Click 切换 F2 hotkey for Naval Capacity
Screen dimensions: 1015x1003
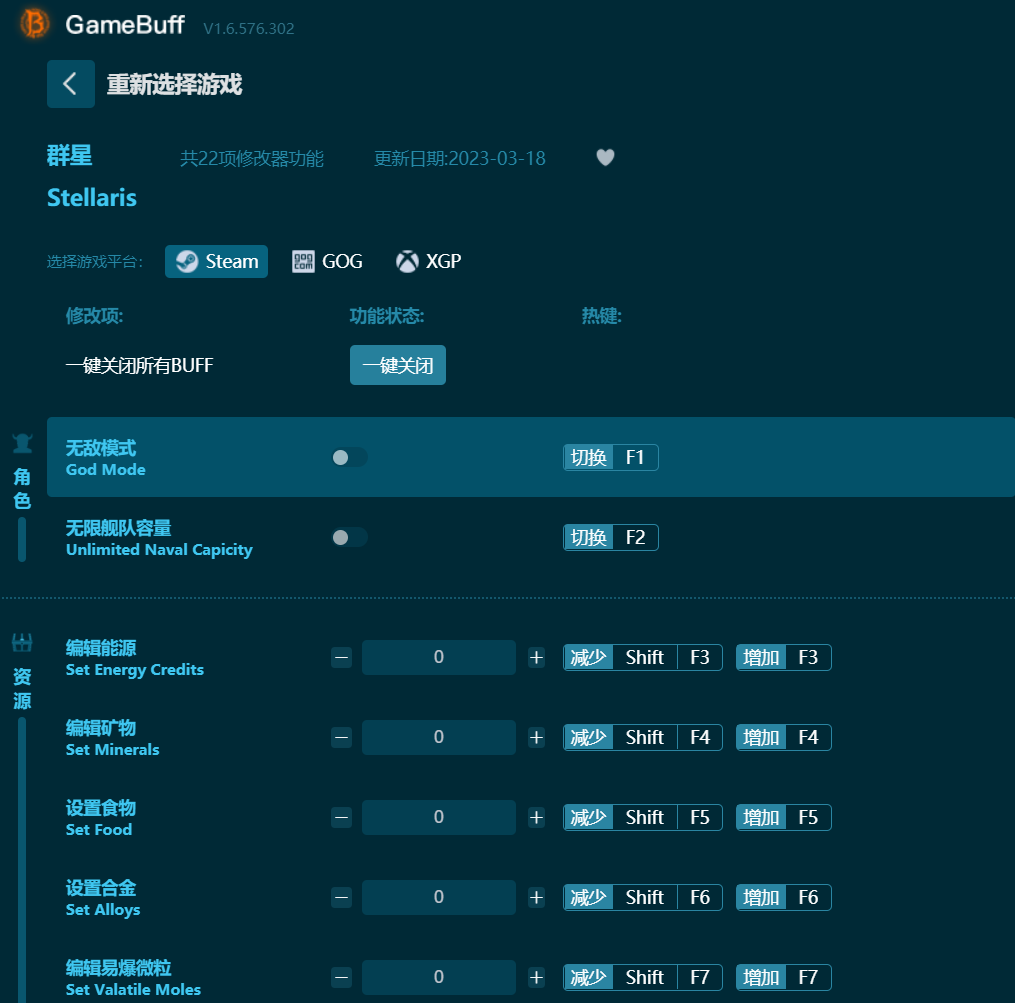610,537
